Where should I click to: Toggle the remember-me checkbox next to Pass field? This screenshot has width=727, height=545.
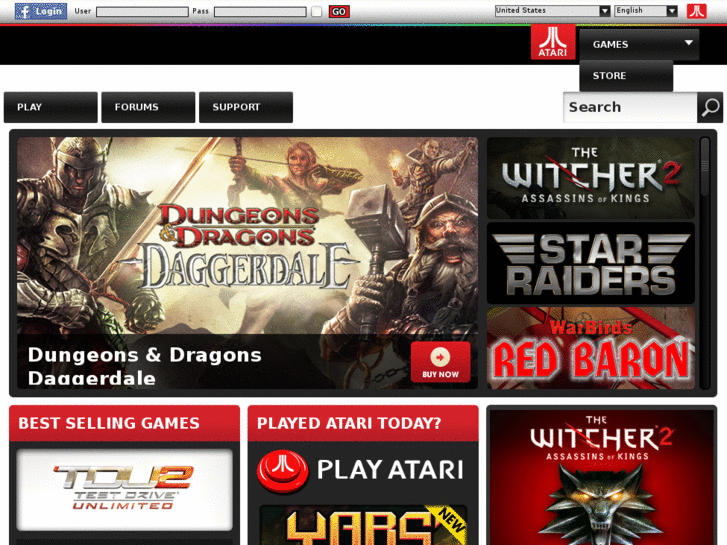(317, 12)
